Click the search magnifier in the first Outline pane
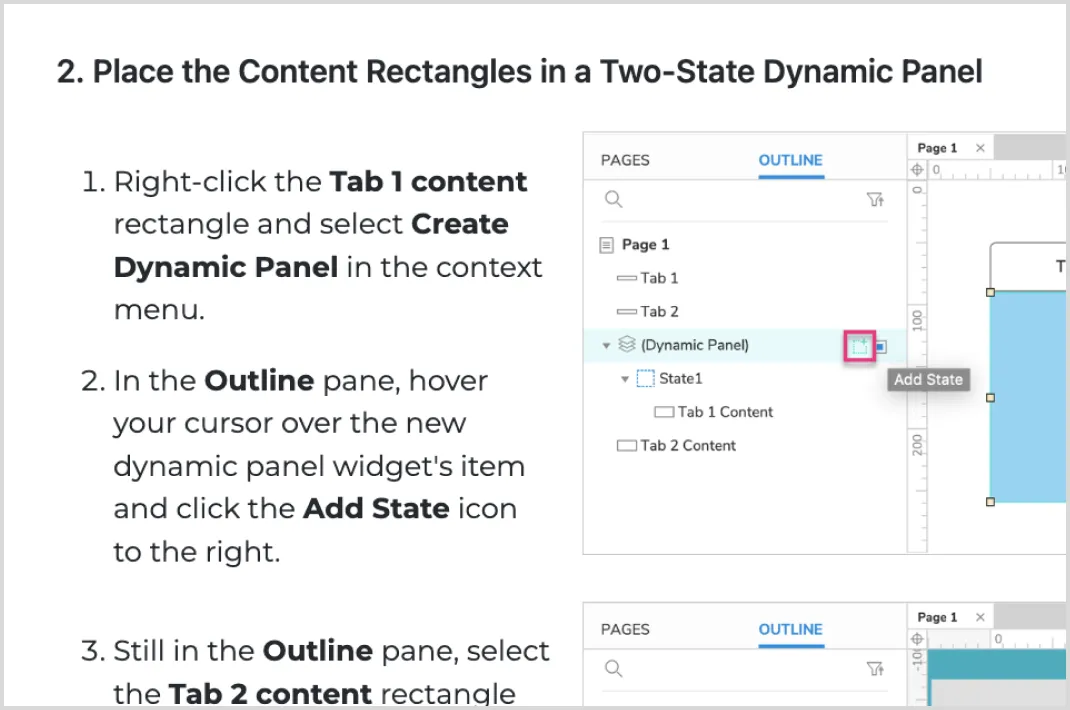1070x710 pixels. coord(614,200)
